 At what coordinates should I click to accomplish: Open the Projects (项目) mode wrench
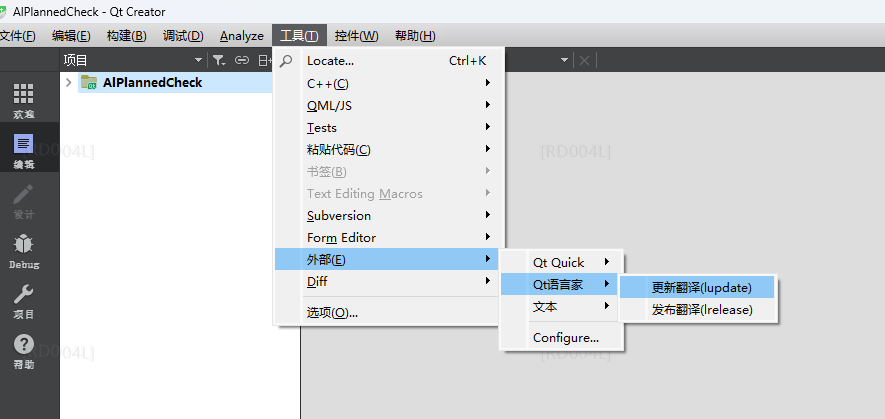point(24,300)
